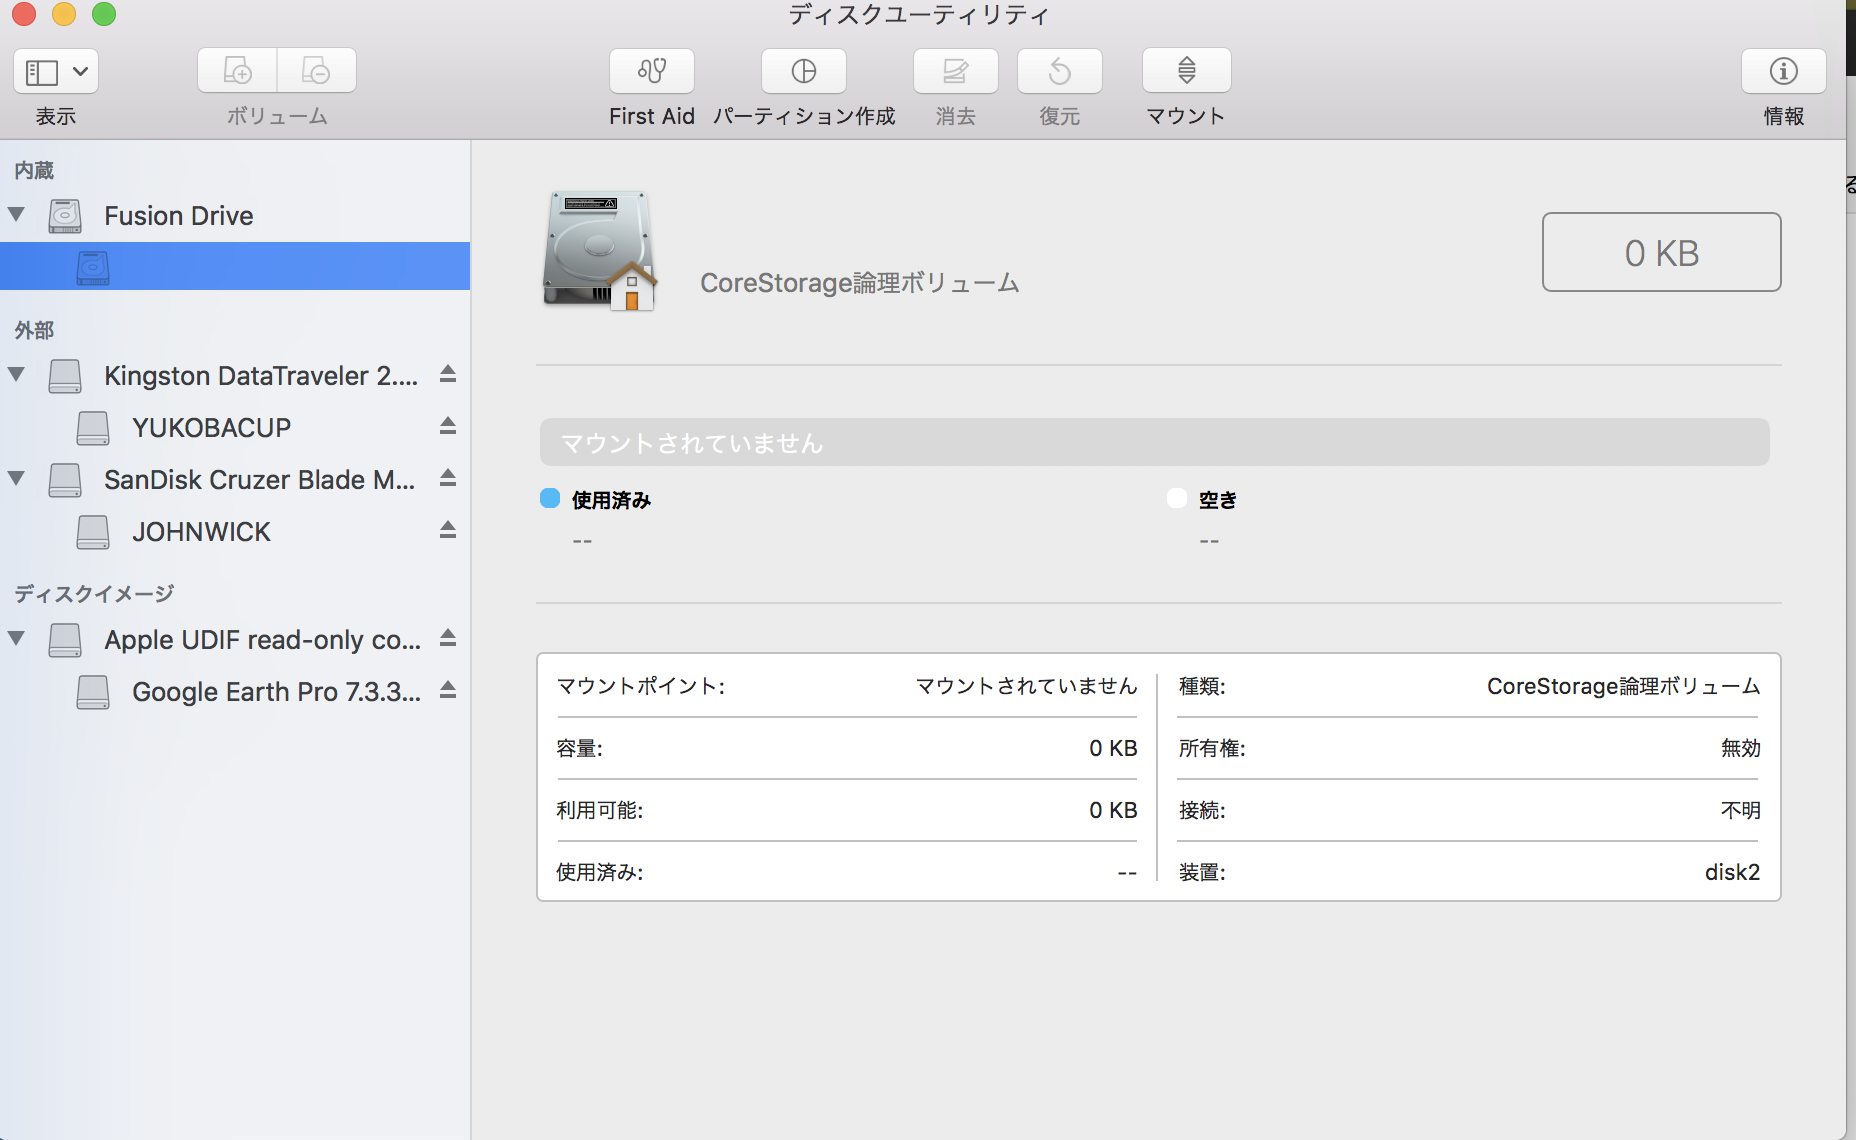Select the JOHNWICK volume in sidebar
The width and height of the screenshot is (1856, 1140).
(201, 532)
